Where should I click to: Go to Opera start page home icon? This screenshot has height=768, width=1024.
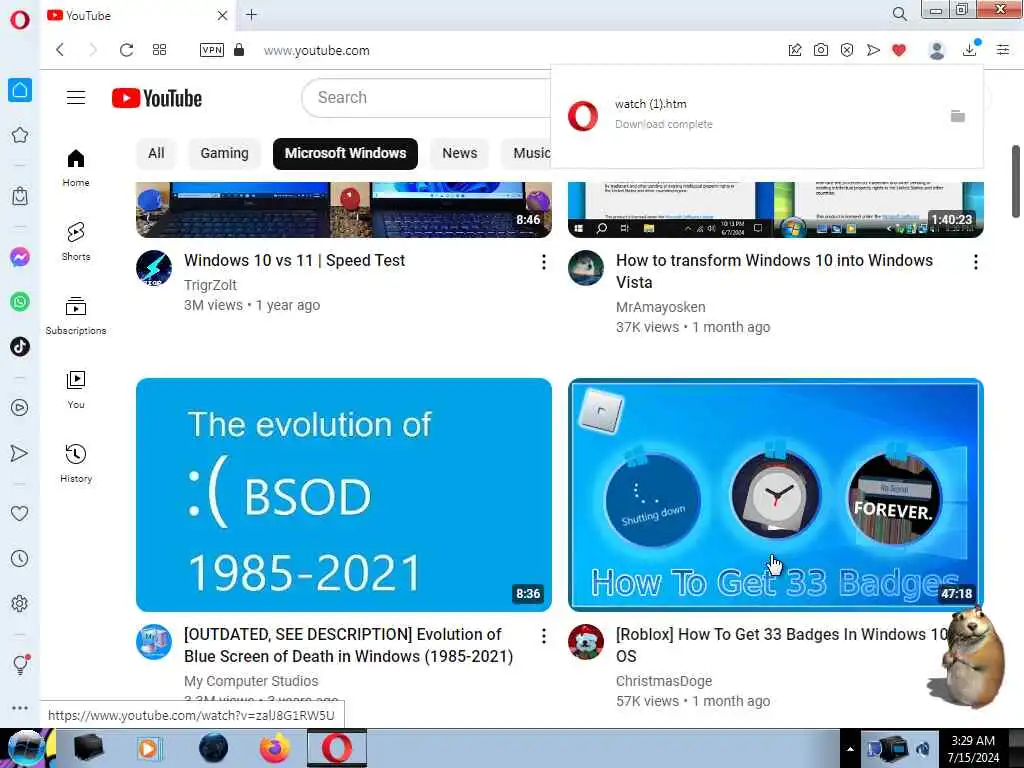point(20,90)
